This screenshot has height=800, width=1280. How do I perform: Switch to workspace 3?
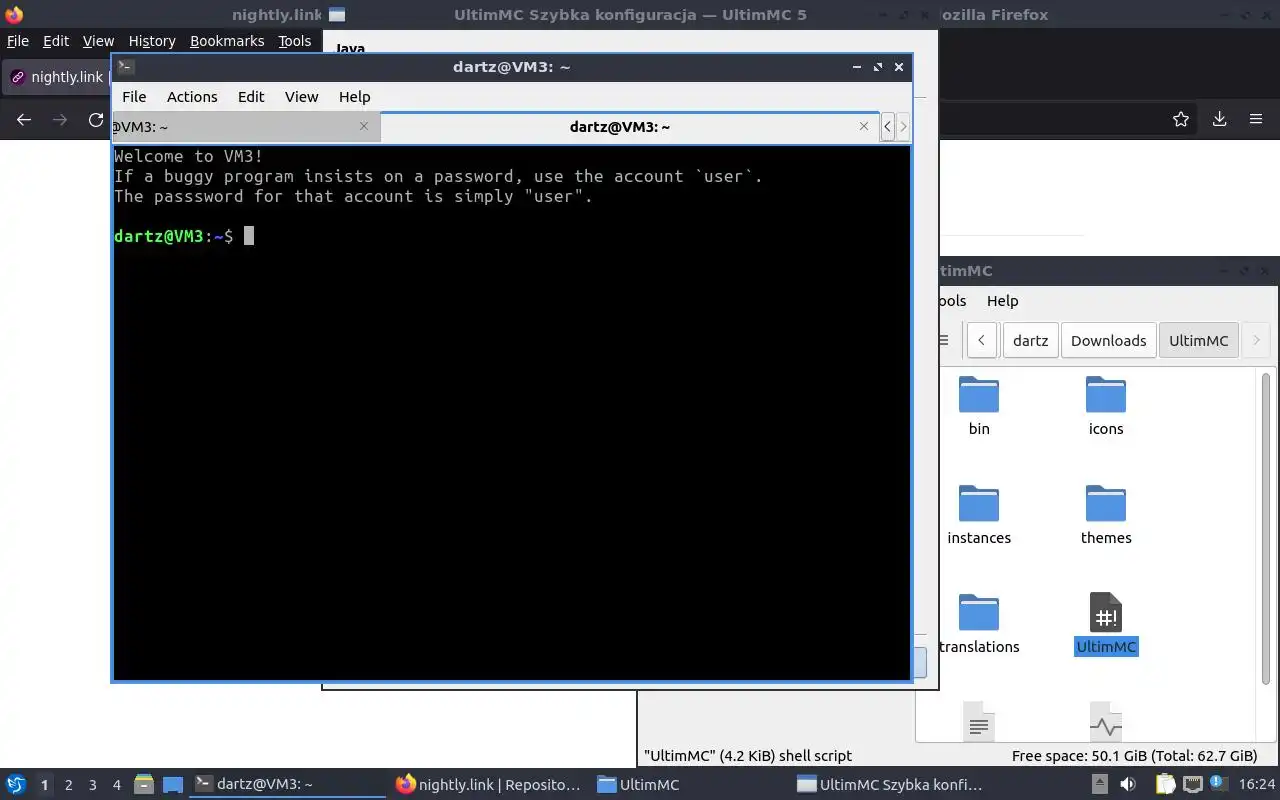(x=92, y=785)
